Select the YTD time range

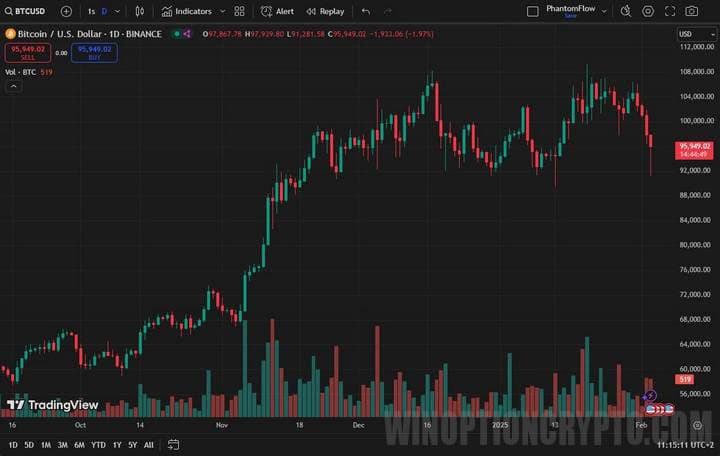(x=98, y=444)
